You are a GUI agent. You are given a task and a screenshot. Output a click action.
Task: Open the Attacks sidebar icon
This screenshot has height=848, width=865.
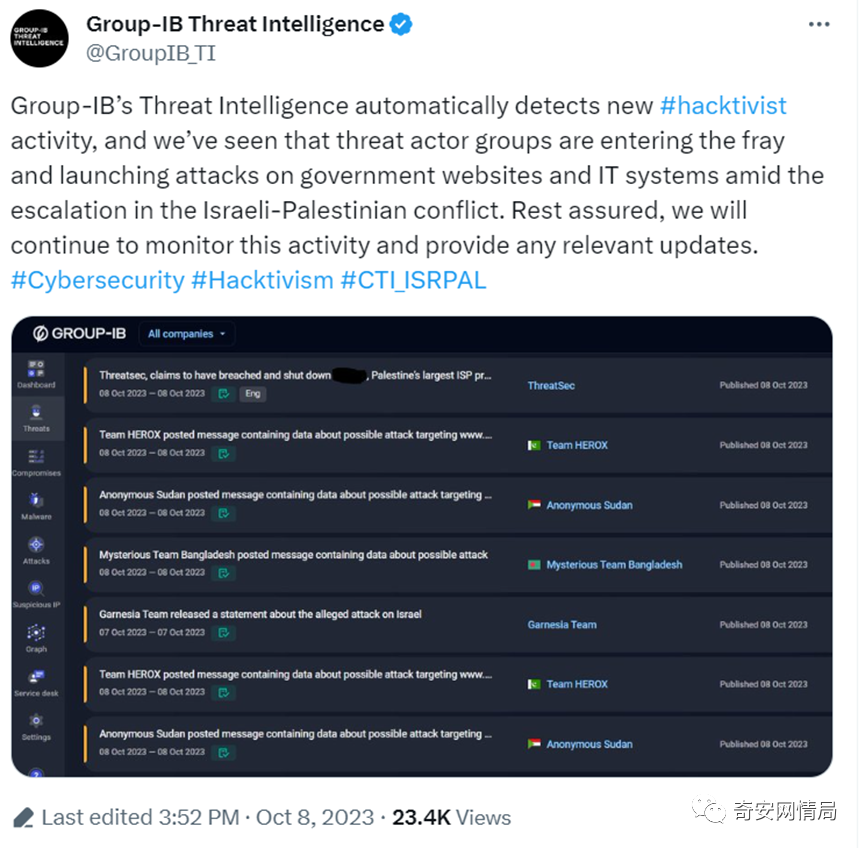[36, 545]
